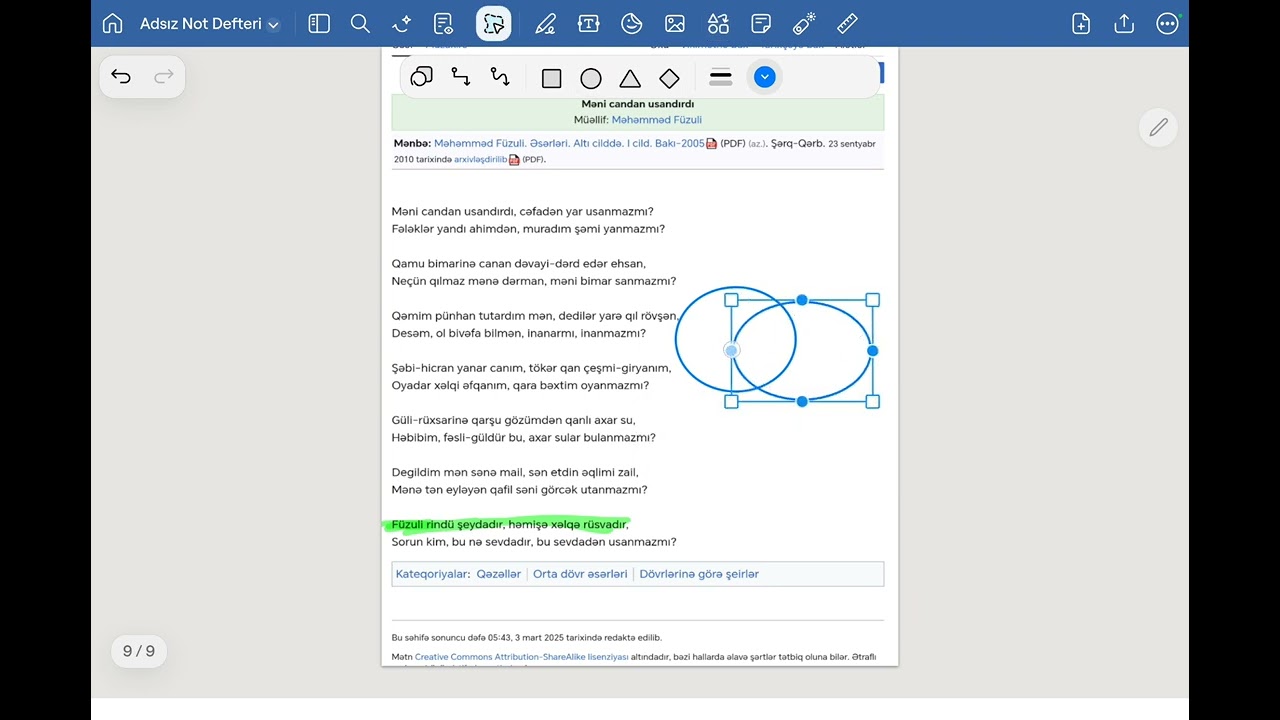Select the elbow connector line tool
Image resolution: width=1280 pixels, height=720 pixels.
click(x=461, y=77)
